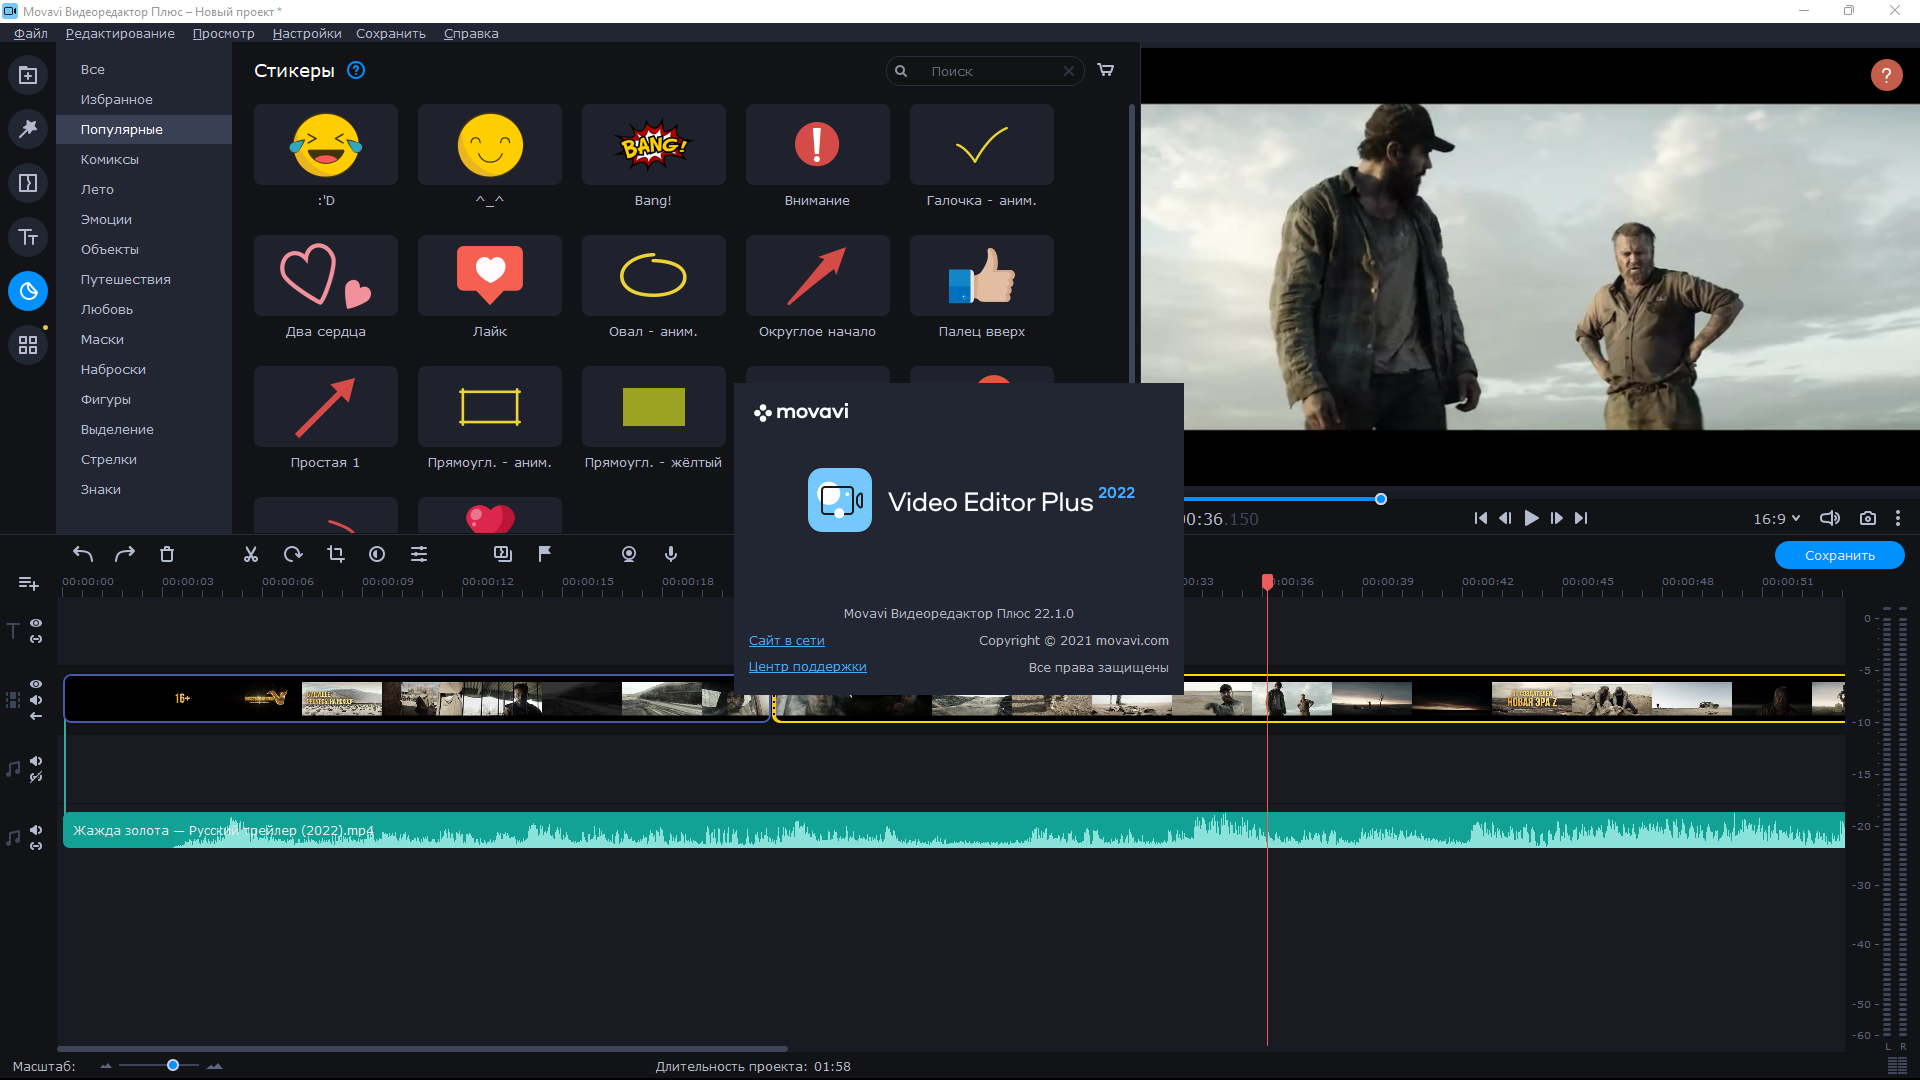Open the preview three-dot options menu
The width and height of the screenshot is (1920, 1080).
pos(1898,518)
